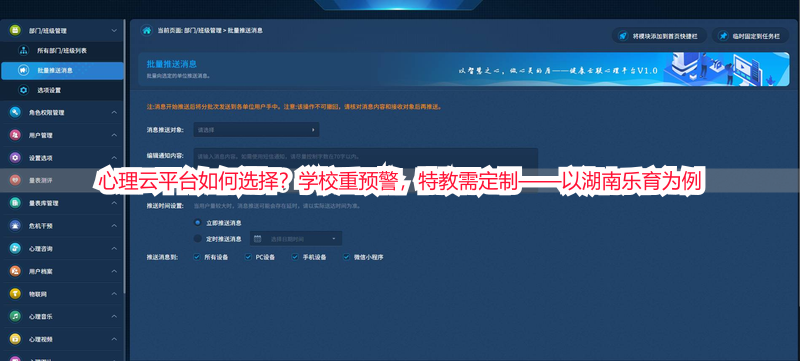Go home via breadcrumb house icon
The width and height of the screenshot is (800, 361).
tap(147, 31)
